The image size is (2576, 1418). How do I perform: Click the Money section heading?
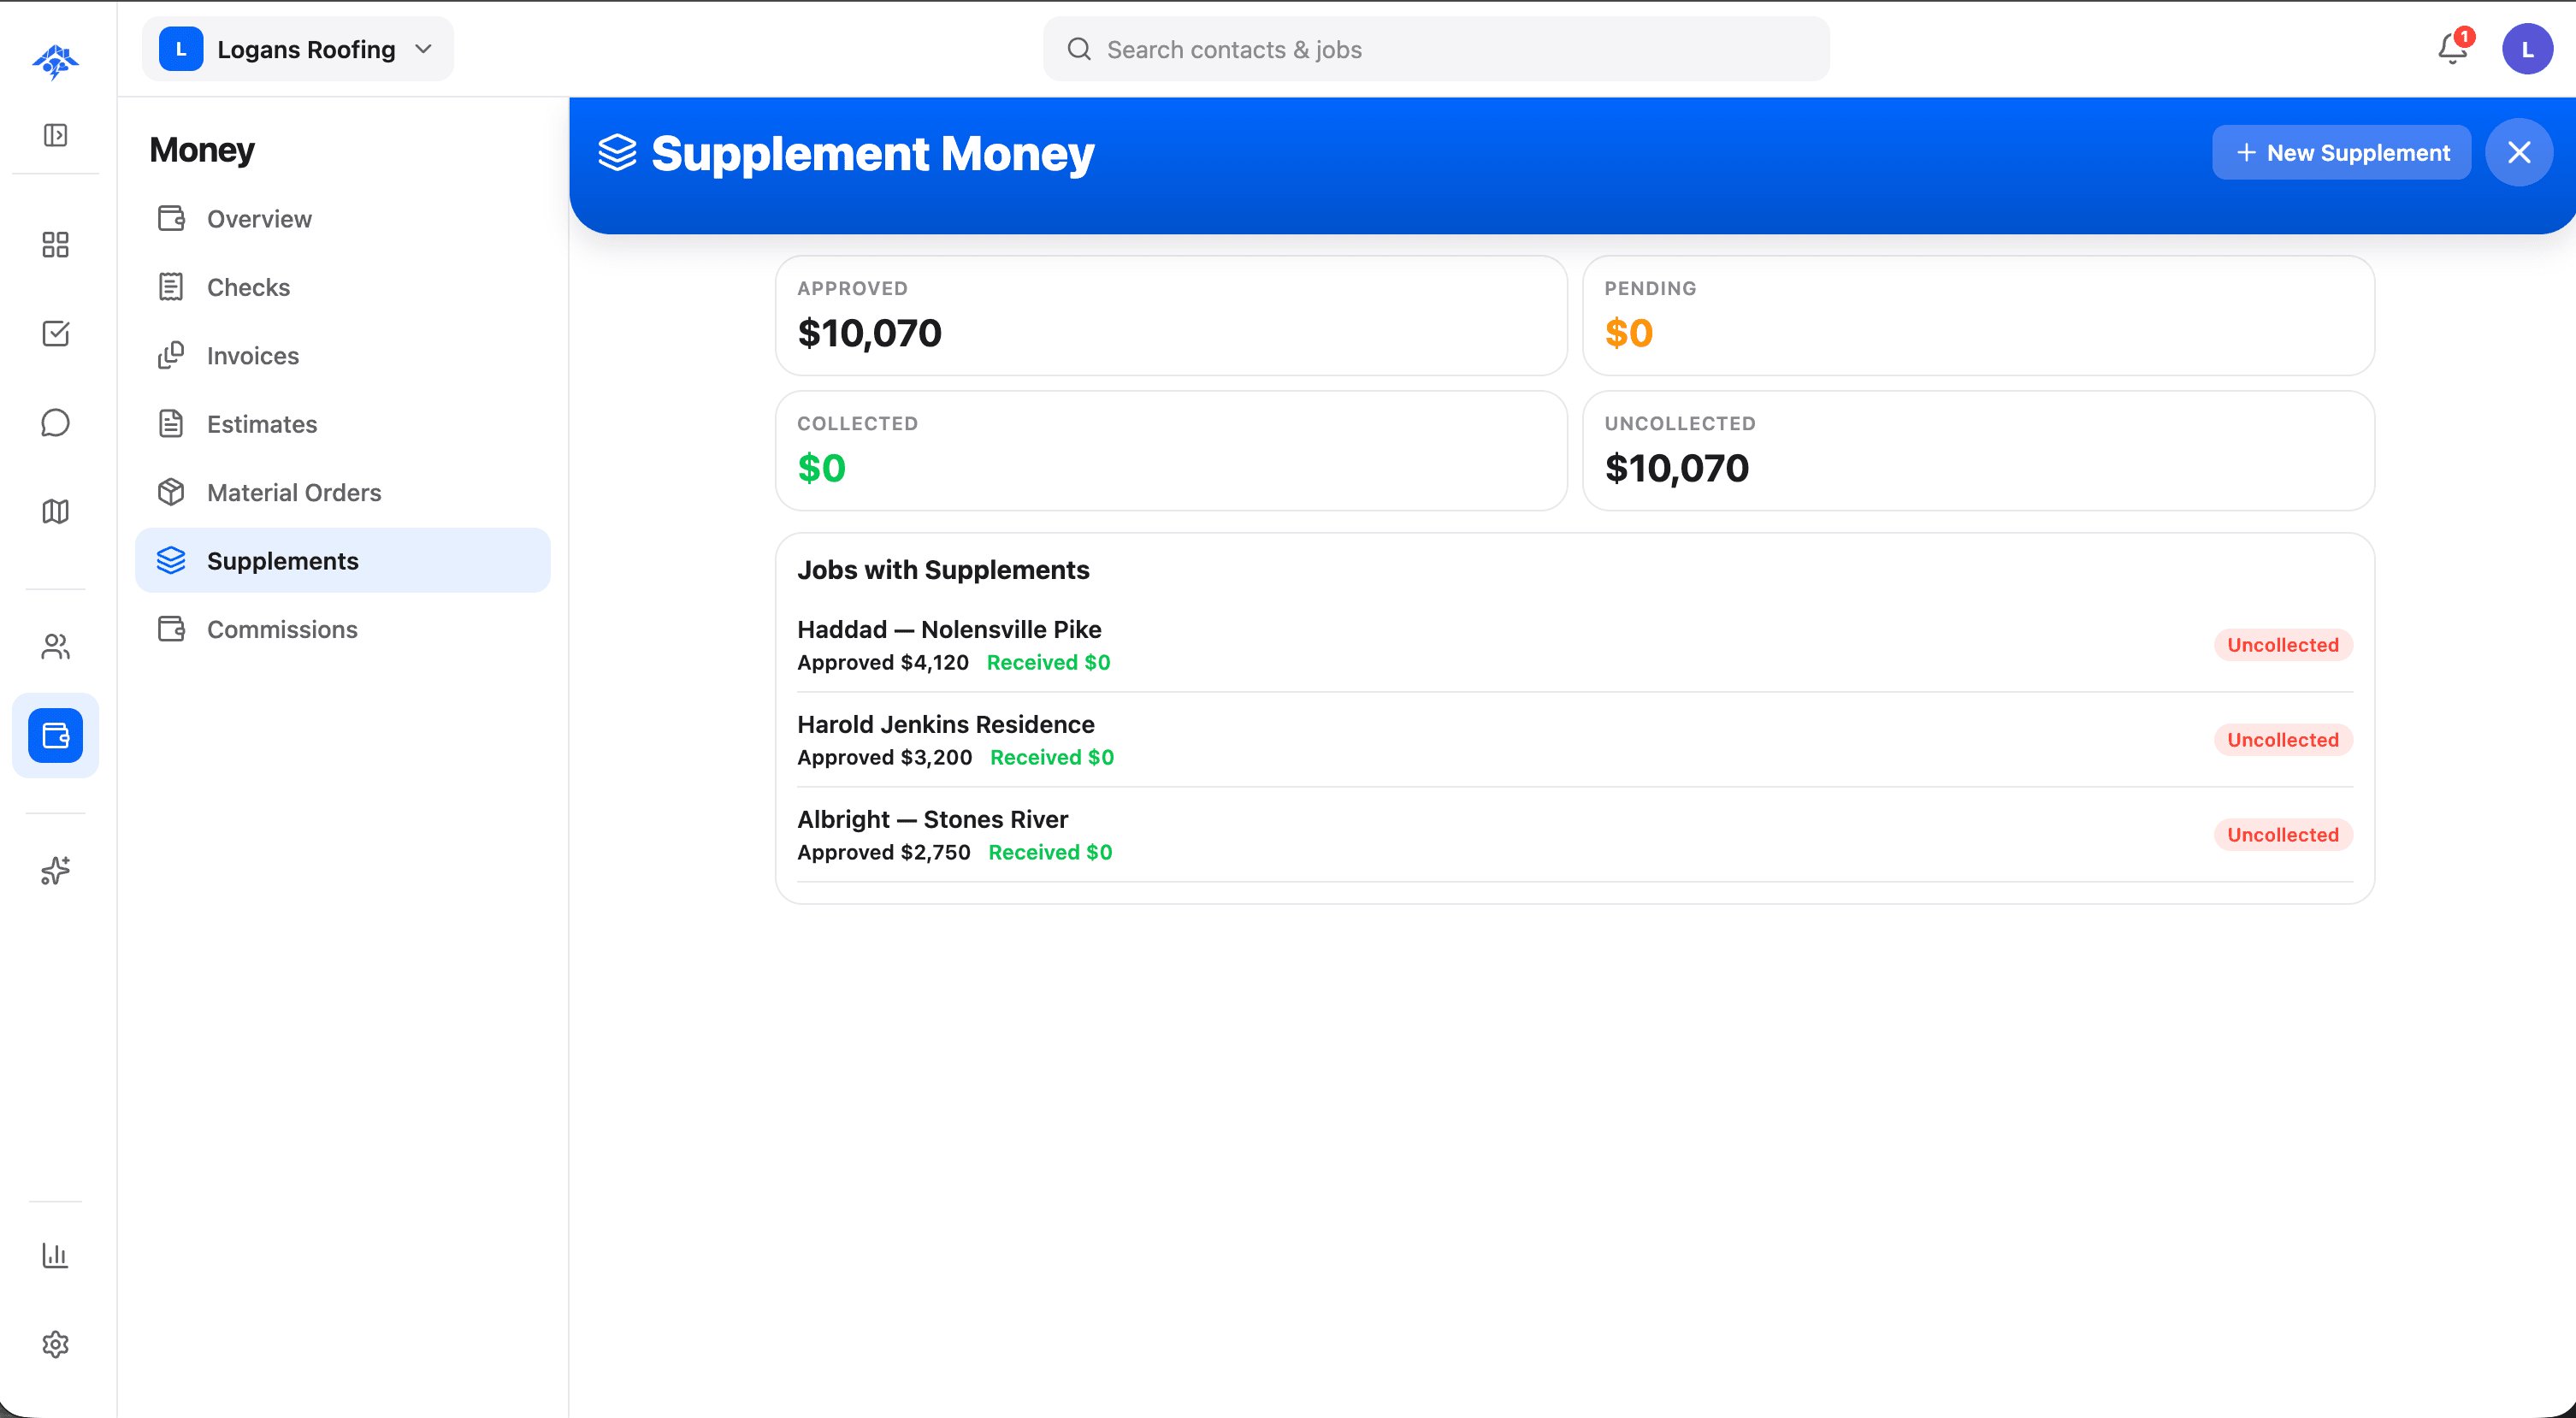click(202, 150)
